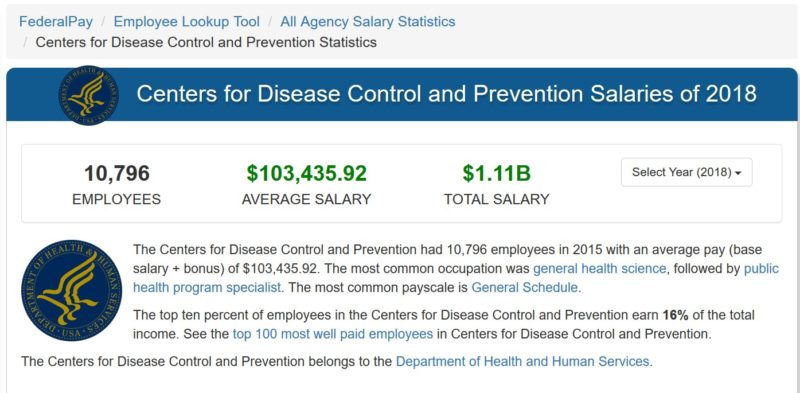Image resolution: width=800 pixels, height=393 pixels.
Task: Click the TOTAL SALARY label
Action: pos(496,199)
